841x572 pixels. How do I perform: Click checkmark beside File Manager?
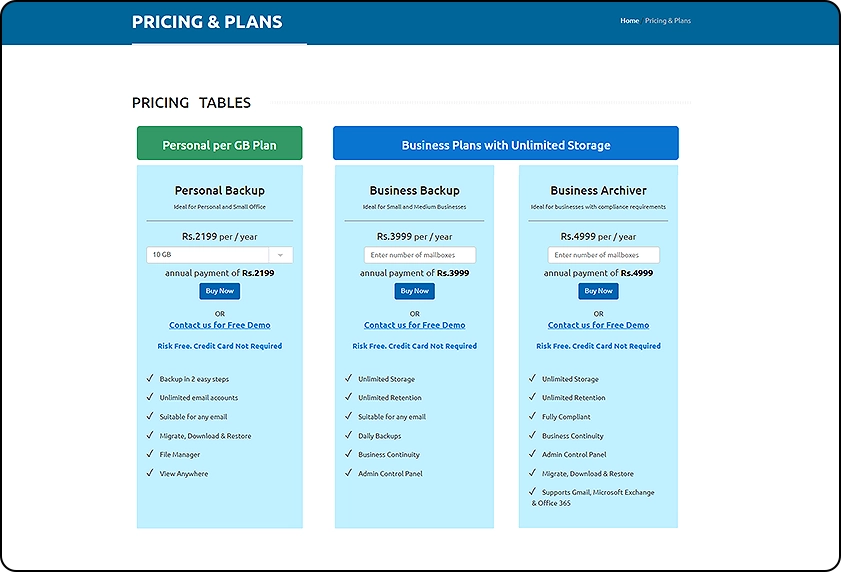point(149,454)
